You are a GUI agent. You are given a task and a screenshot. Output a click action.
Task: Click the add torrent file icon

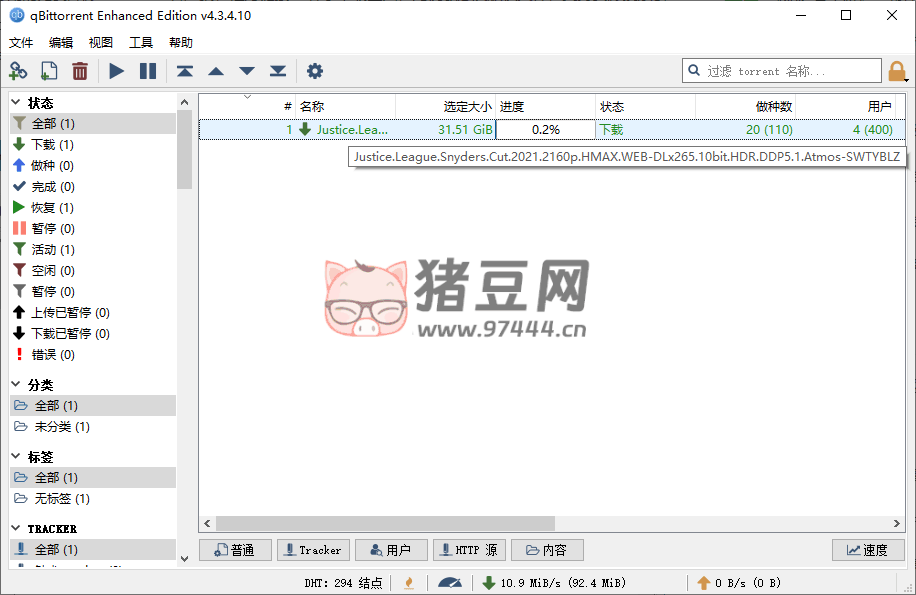tap(48, 71)
